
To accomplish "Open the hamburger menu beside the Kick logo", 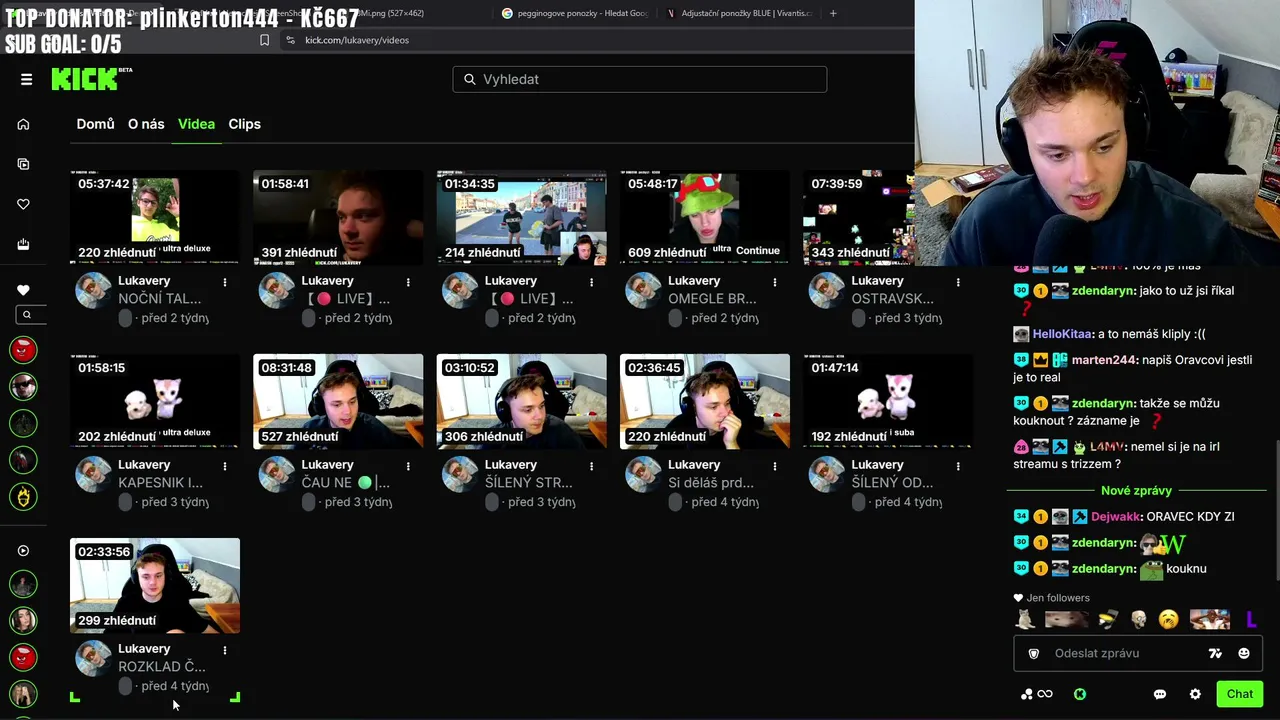I will pos(26,79).
